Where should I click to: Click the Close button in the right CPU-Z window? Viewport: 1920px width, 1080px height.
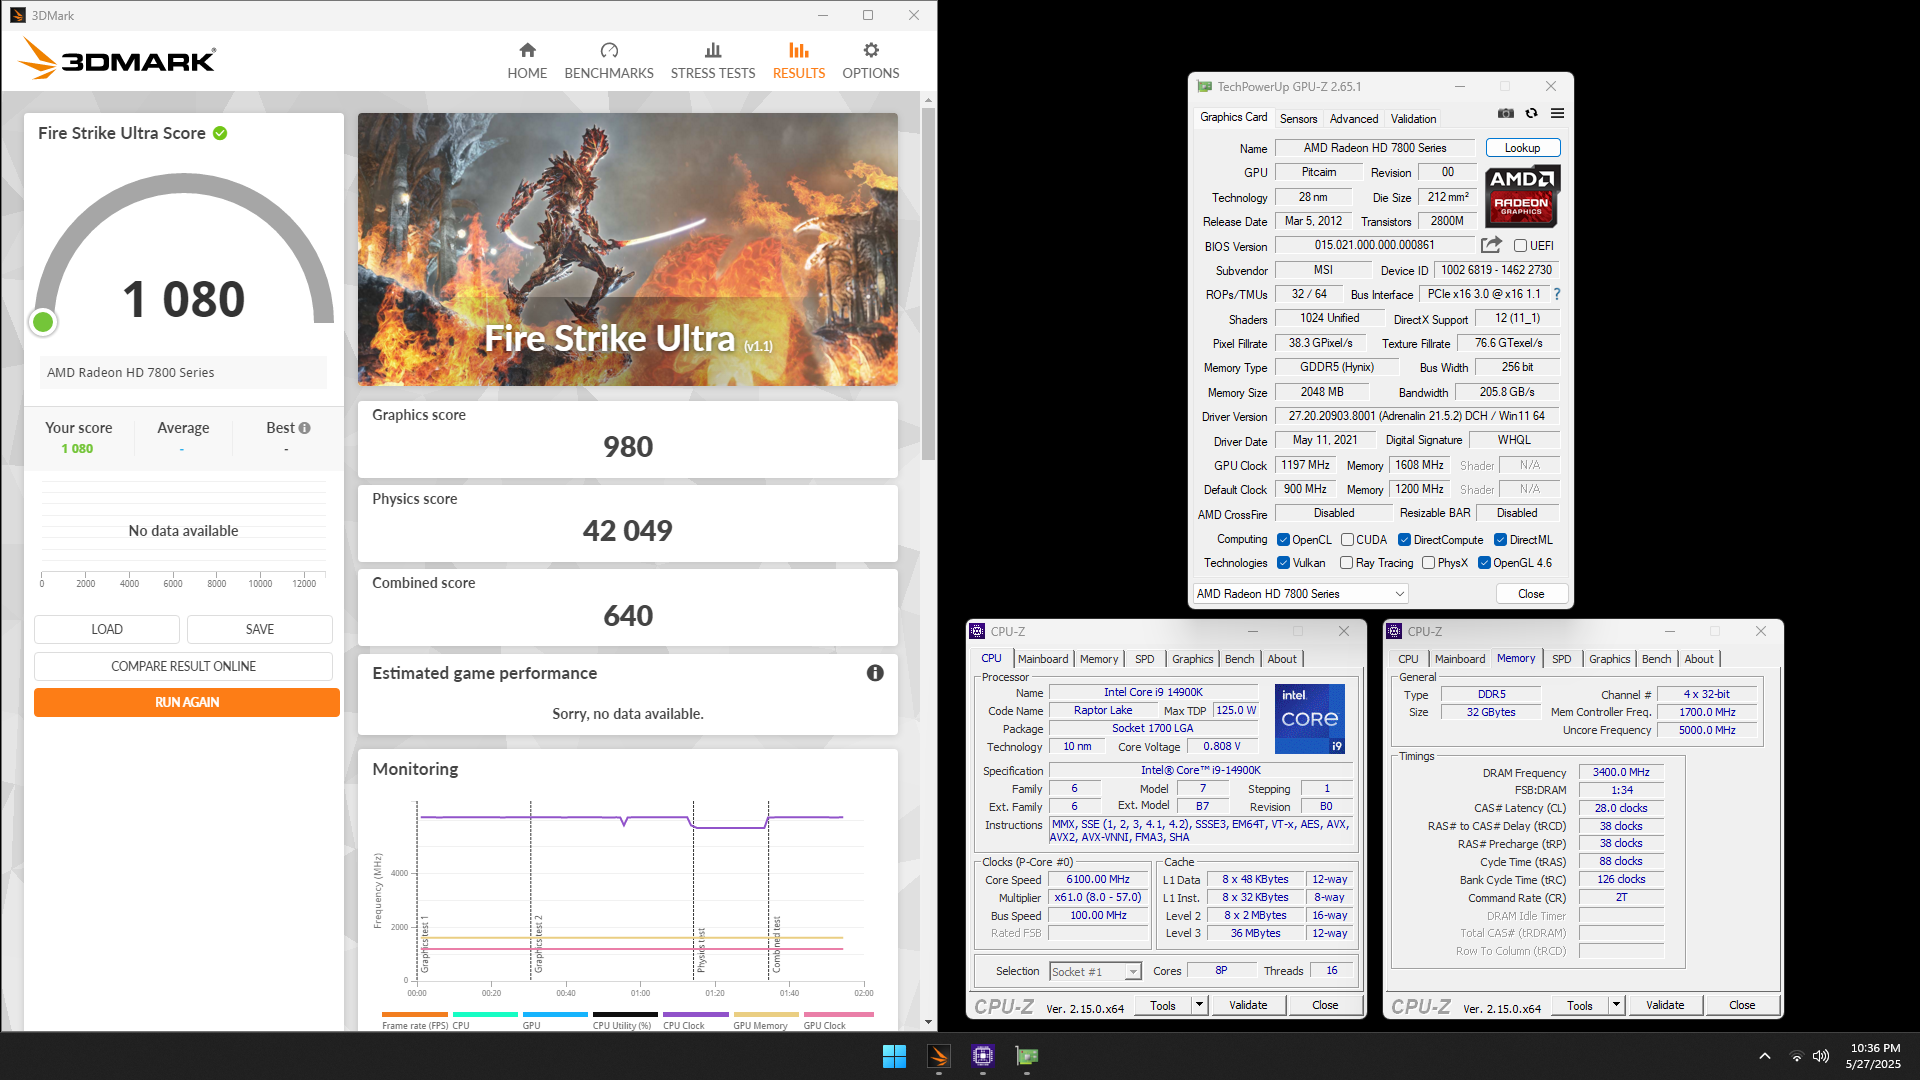(1742, 1005)
